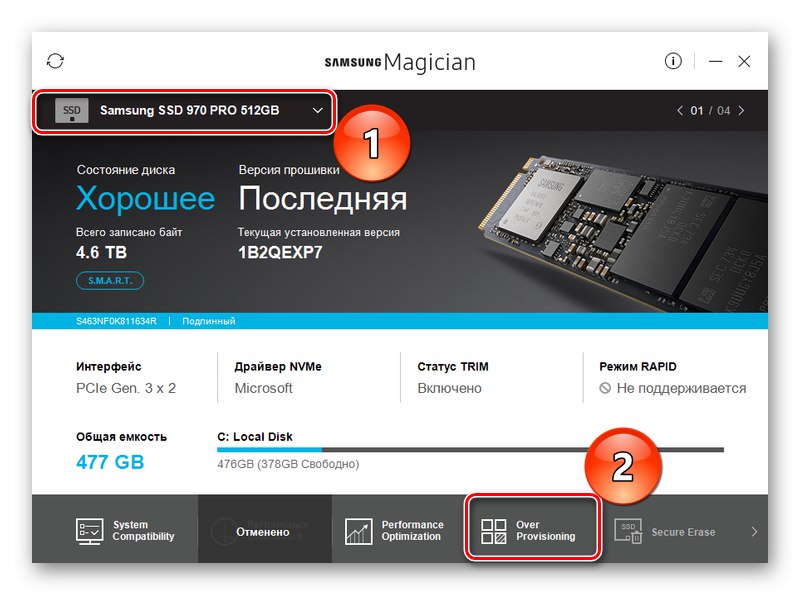Click the SSD drive icon in selector
This screenshot has height=595, width=800.
[71, 111]
